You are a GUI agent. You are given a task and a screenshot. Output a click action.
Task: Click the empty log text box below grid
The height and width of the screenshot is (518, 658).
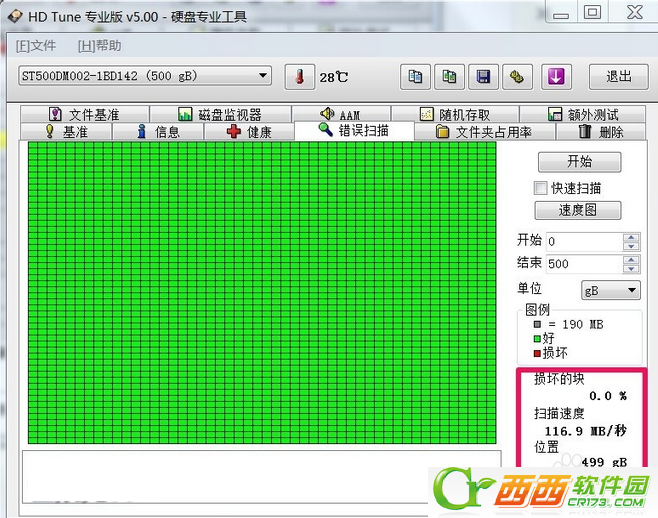click(262, 476)
